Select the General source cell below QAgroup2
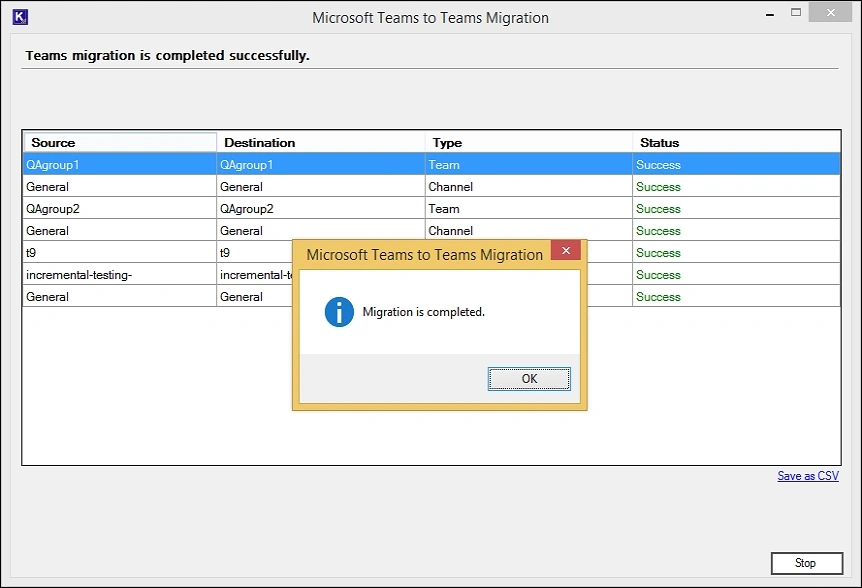The image size is (862, 588). (120, 230)
